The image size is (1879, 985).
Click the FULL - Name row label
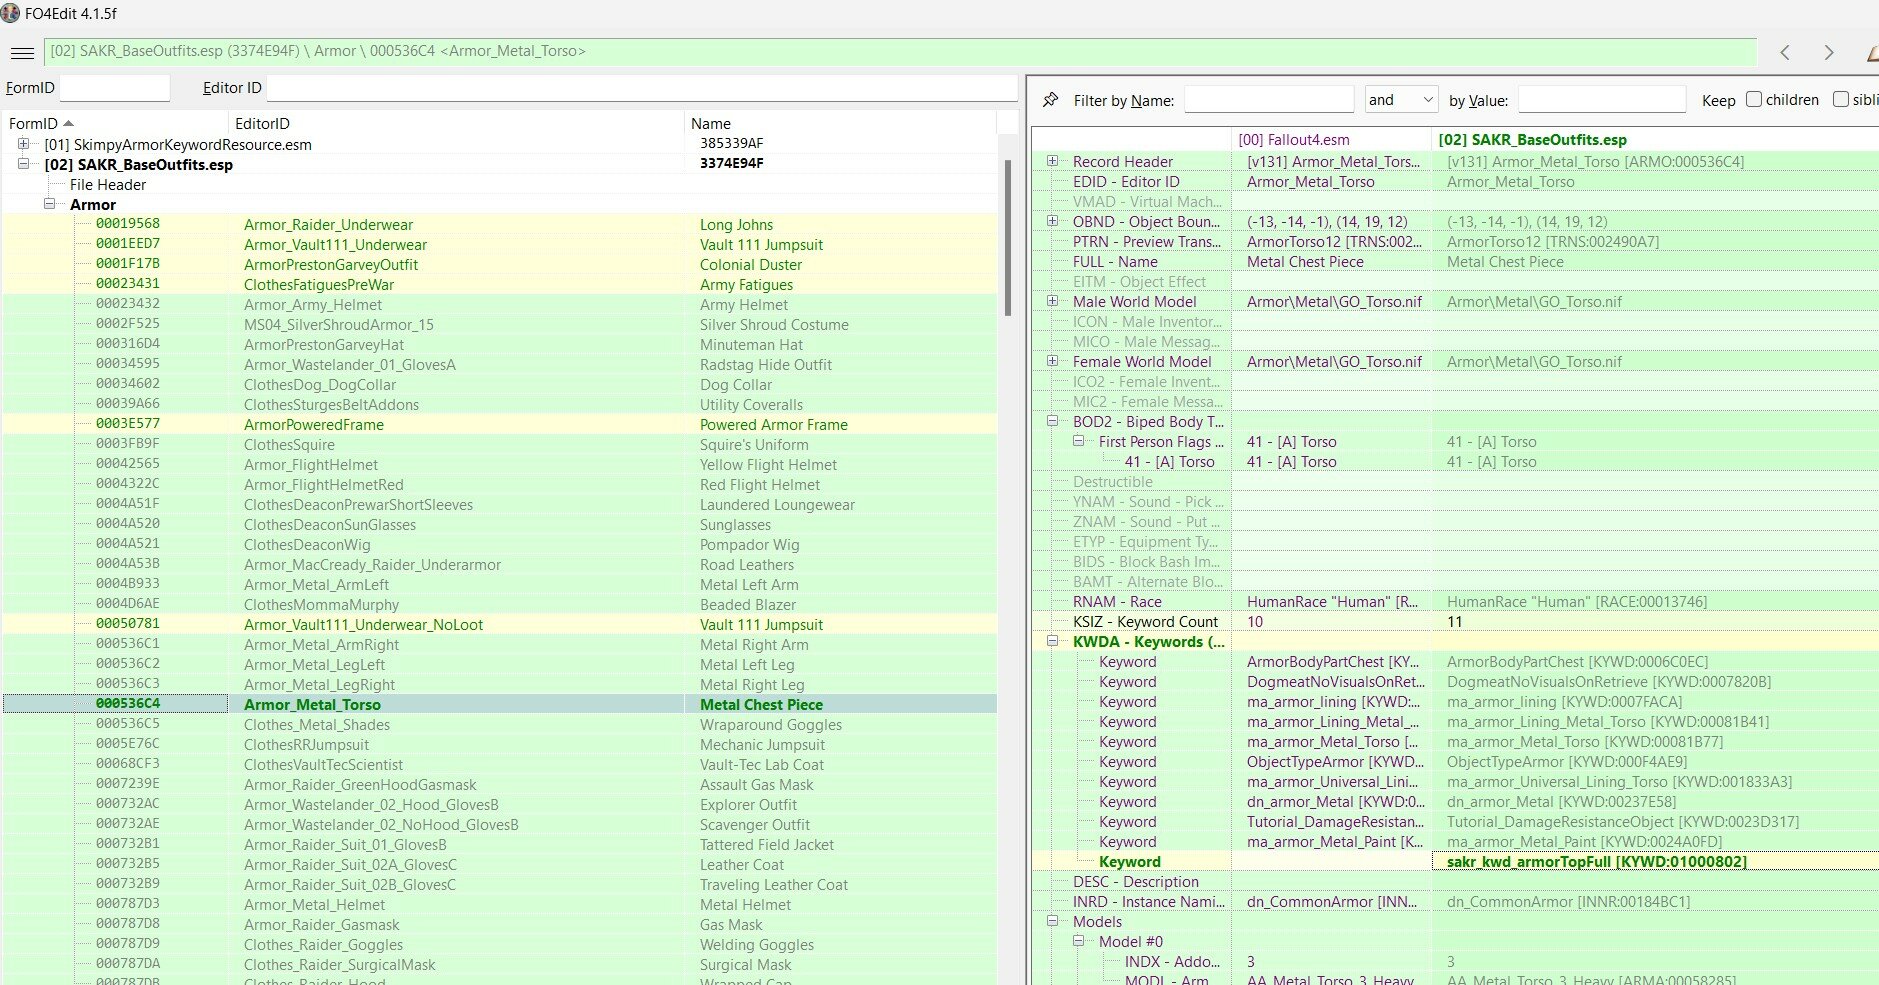pyautogui.click(x=1115, y=261)
